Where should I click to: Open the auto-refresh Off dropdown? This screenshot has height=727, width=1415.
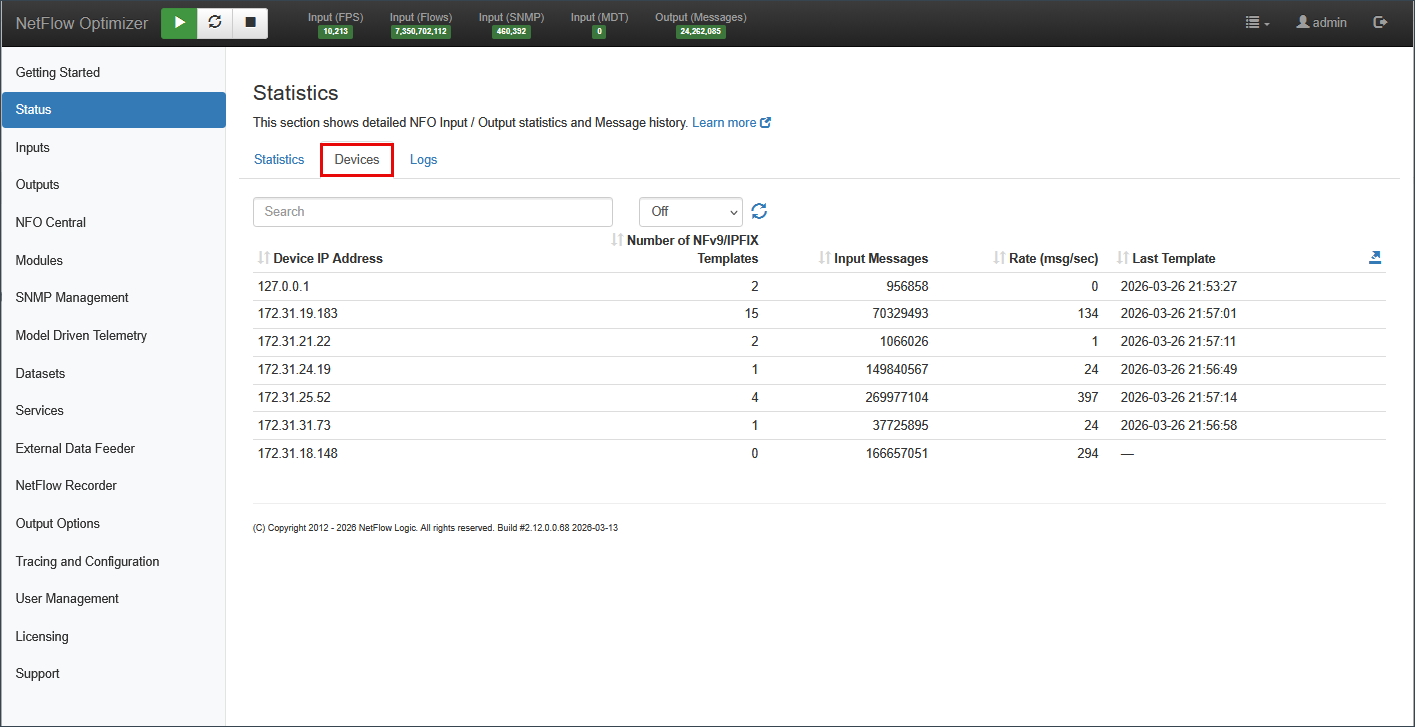pyautogui.click(x=690, y=211)
